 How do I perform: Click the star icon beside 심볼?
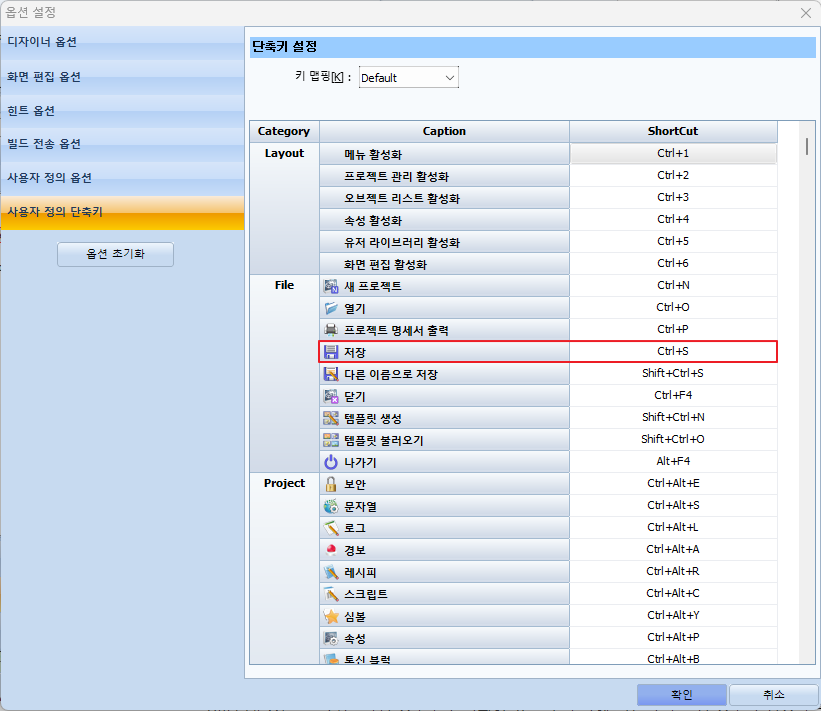pos(332,616)
